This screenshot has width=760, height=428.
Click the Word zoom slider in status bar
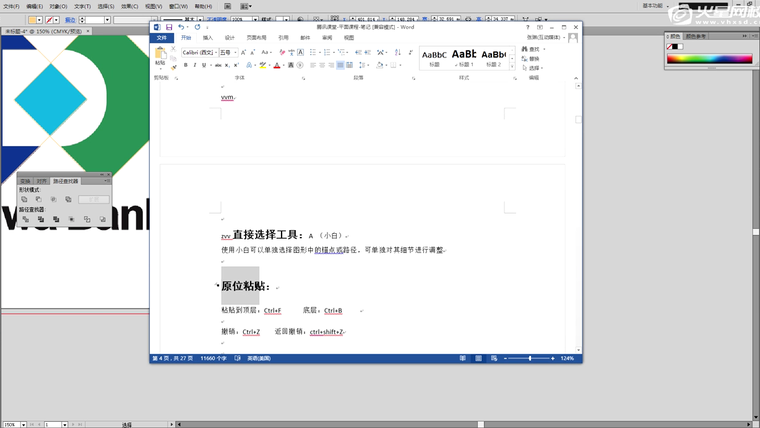point(530,358)
